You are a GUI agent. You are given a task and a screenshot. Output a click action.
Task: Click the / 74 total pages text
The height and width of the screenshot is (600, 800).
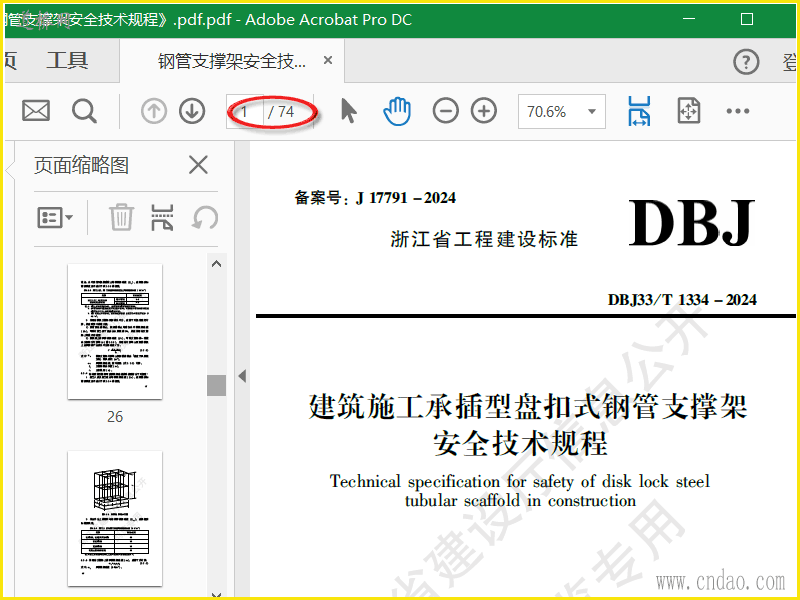(x=281, y=111)
